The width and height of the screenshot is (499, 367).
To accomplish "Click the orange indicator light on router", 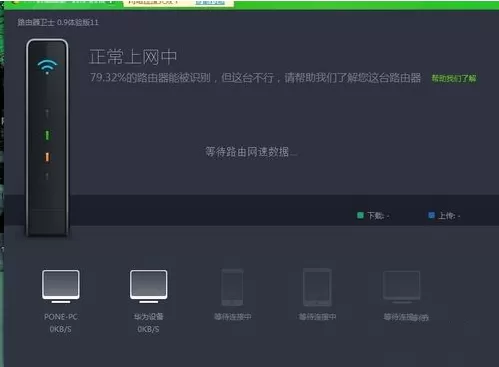I will pos(47,157).
